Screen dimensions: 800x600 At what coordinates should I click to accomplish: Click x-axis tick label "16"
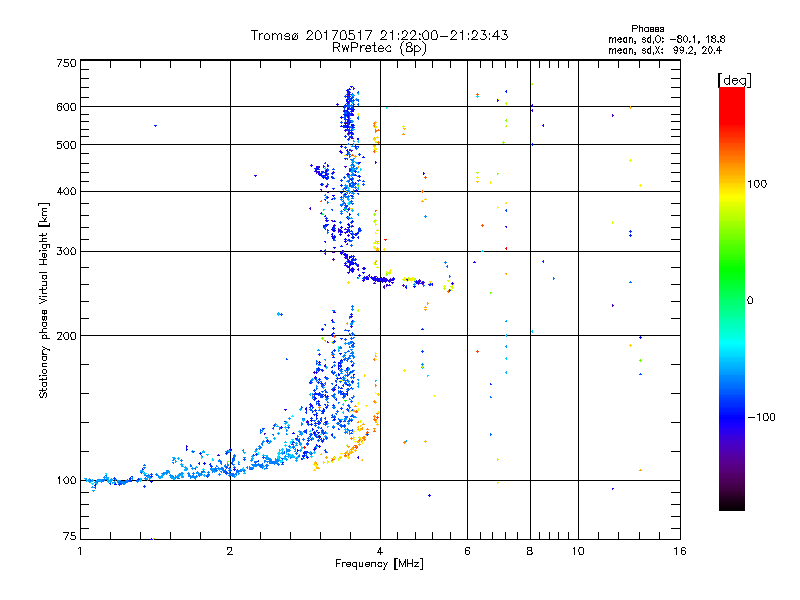[x=680, y=551]
